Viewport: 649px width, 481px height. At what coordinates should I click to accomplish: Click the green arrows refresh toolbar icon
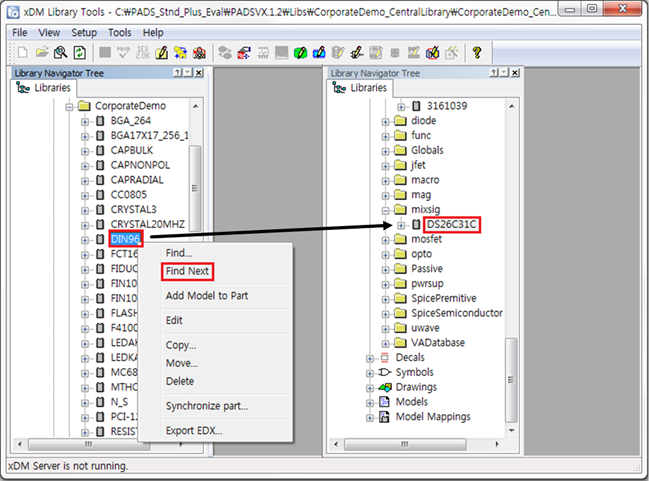79,53
